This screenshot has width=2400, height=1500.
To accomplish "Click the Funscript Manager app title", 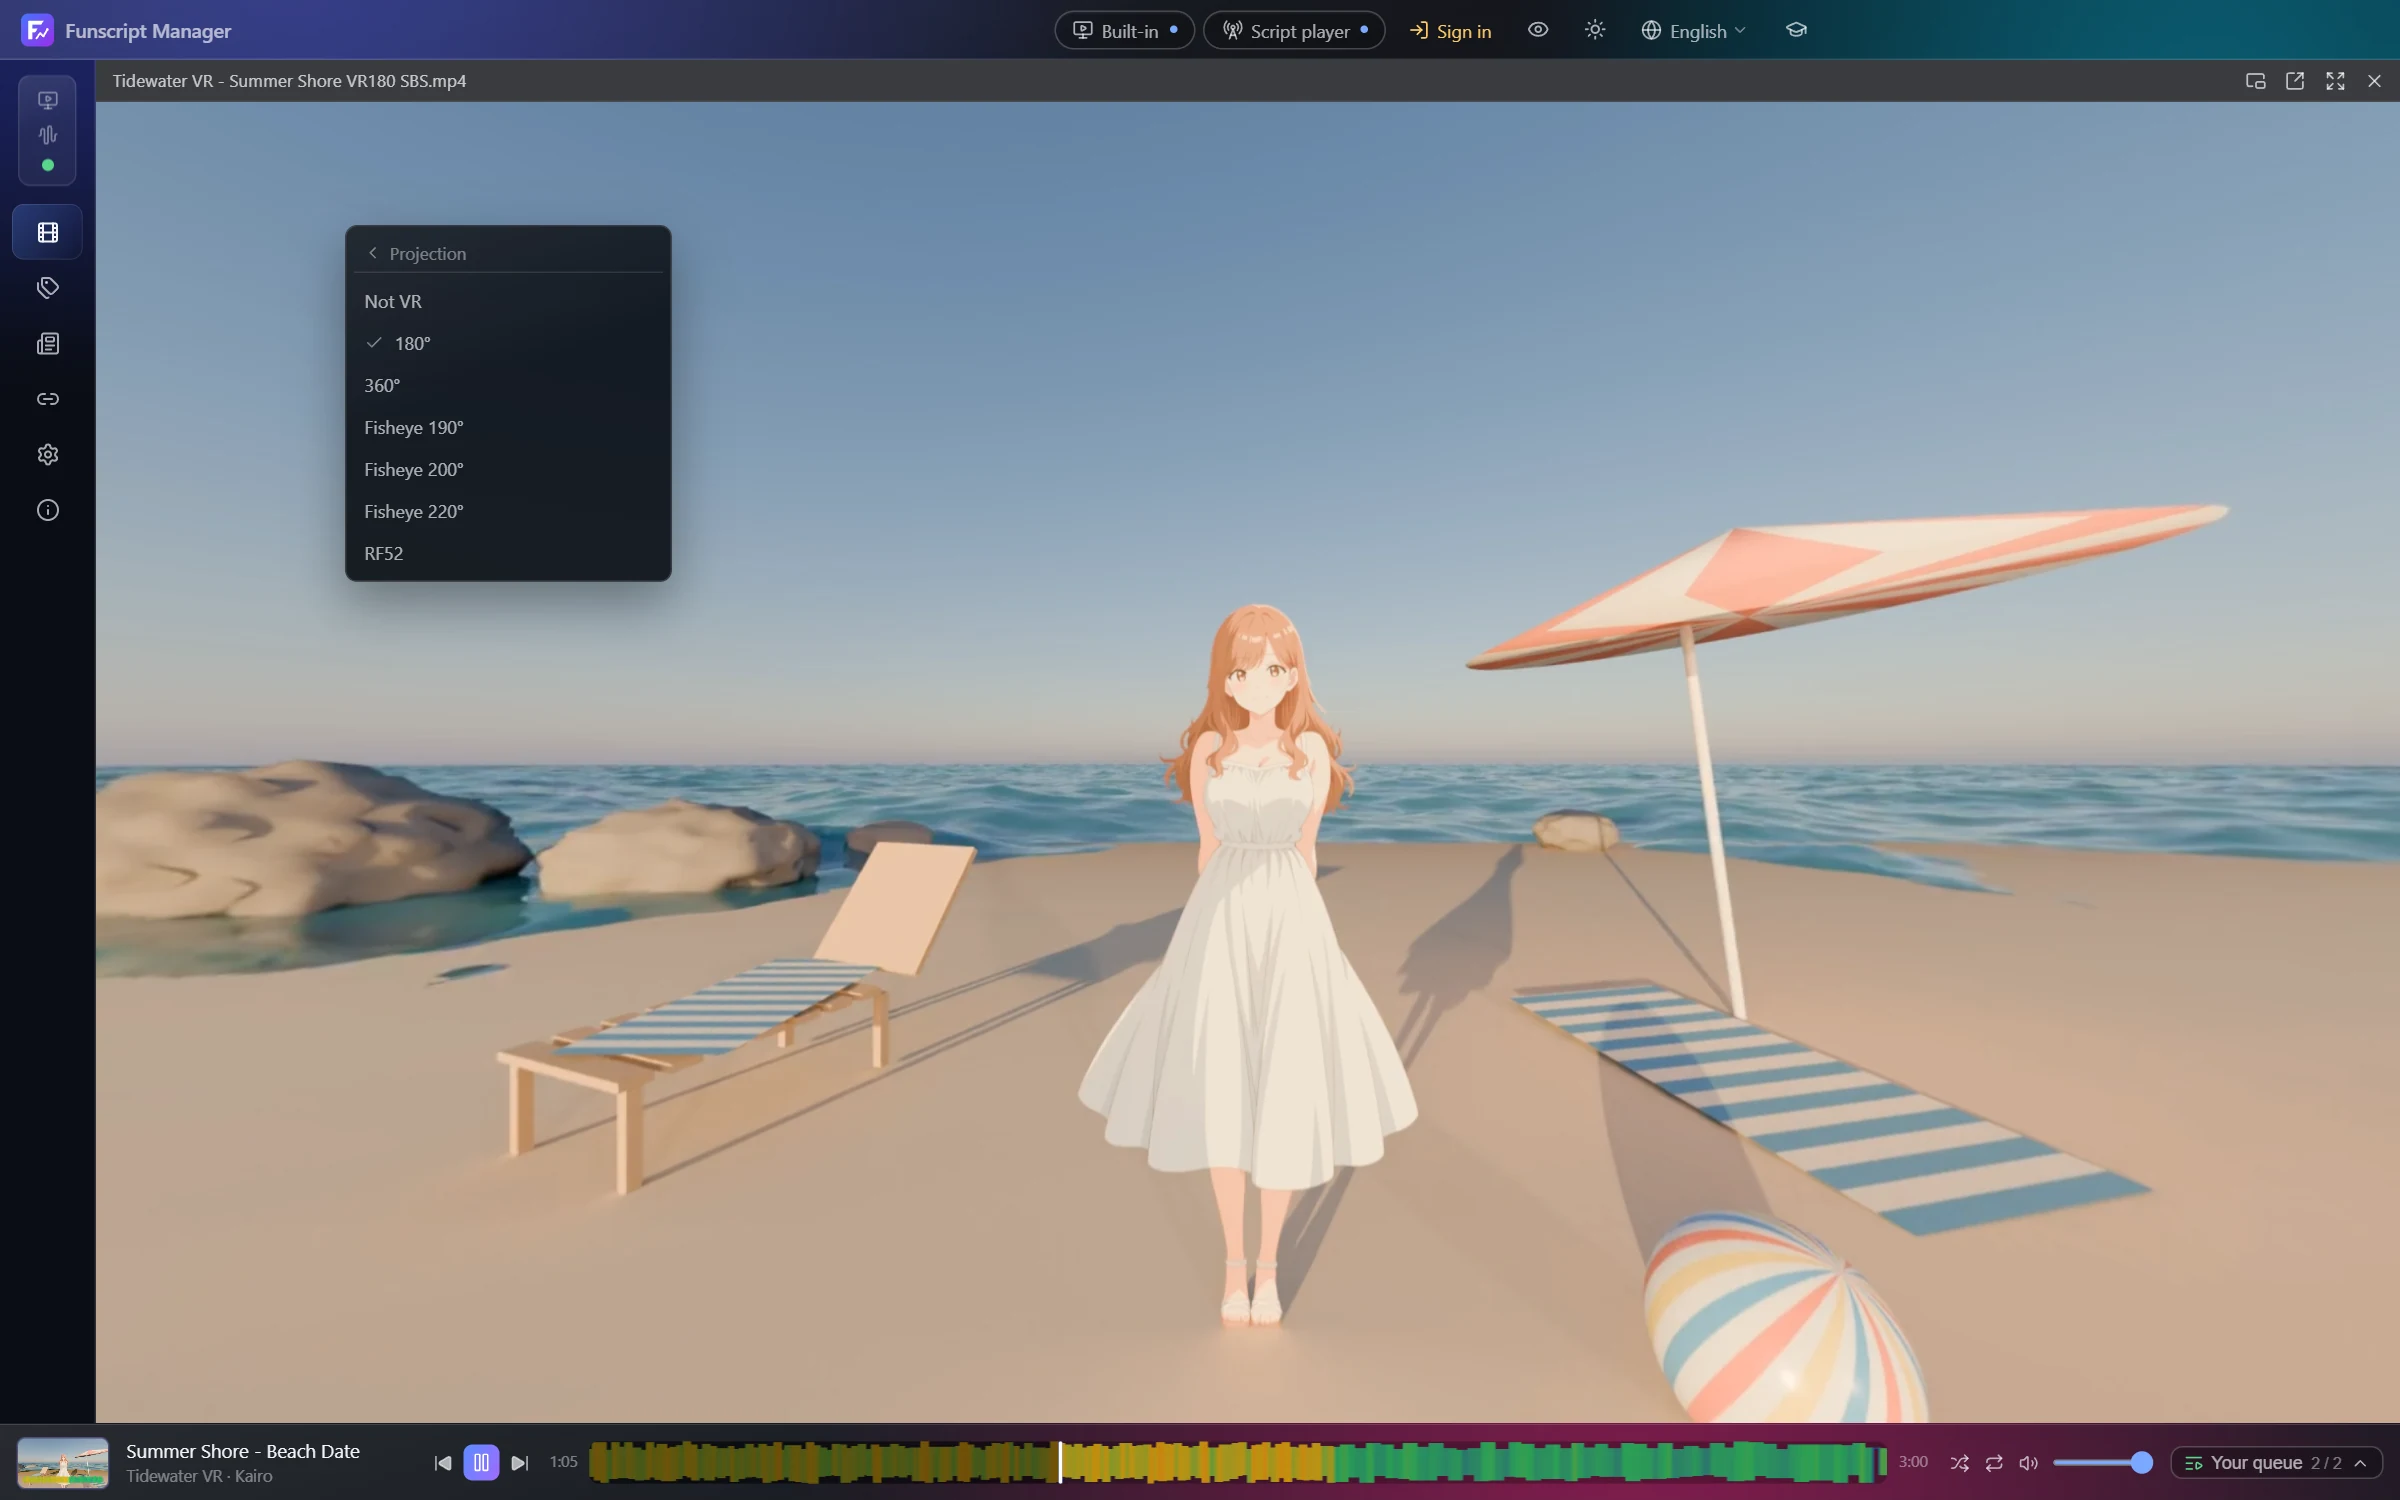I will tap(148, 31).
